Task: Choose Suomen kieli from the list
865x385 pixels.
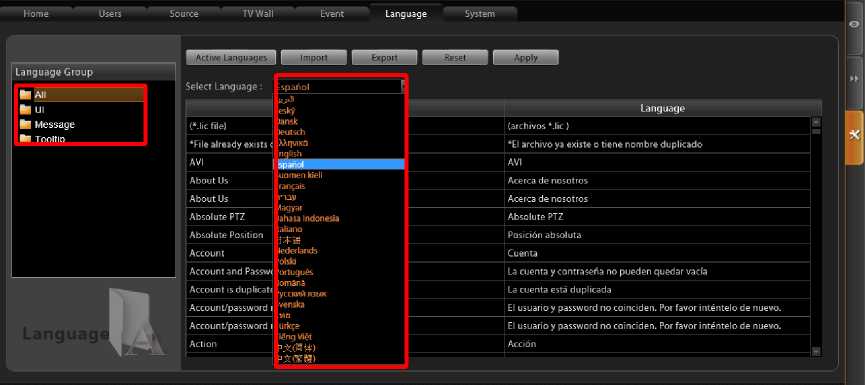Action: (x=340, y=175)
